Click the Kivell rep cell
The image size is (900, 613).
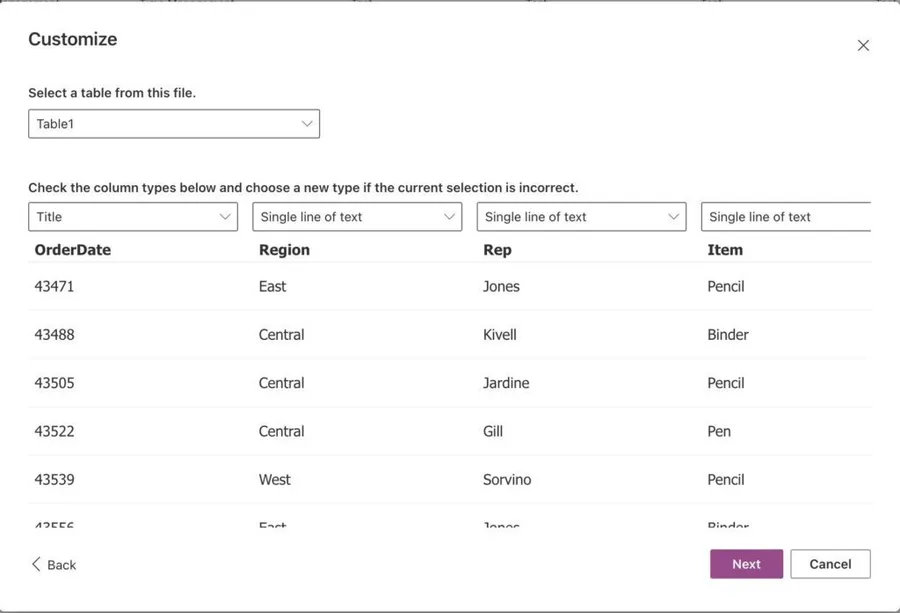click(500, 335)
